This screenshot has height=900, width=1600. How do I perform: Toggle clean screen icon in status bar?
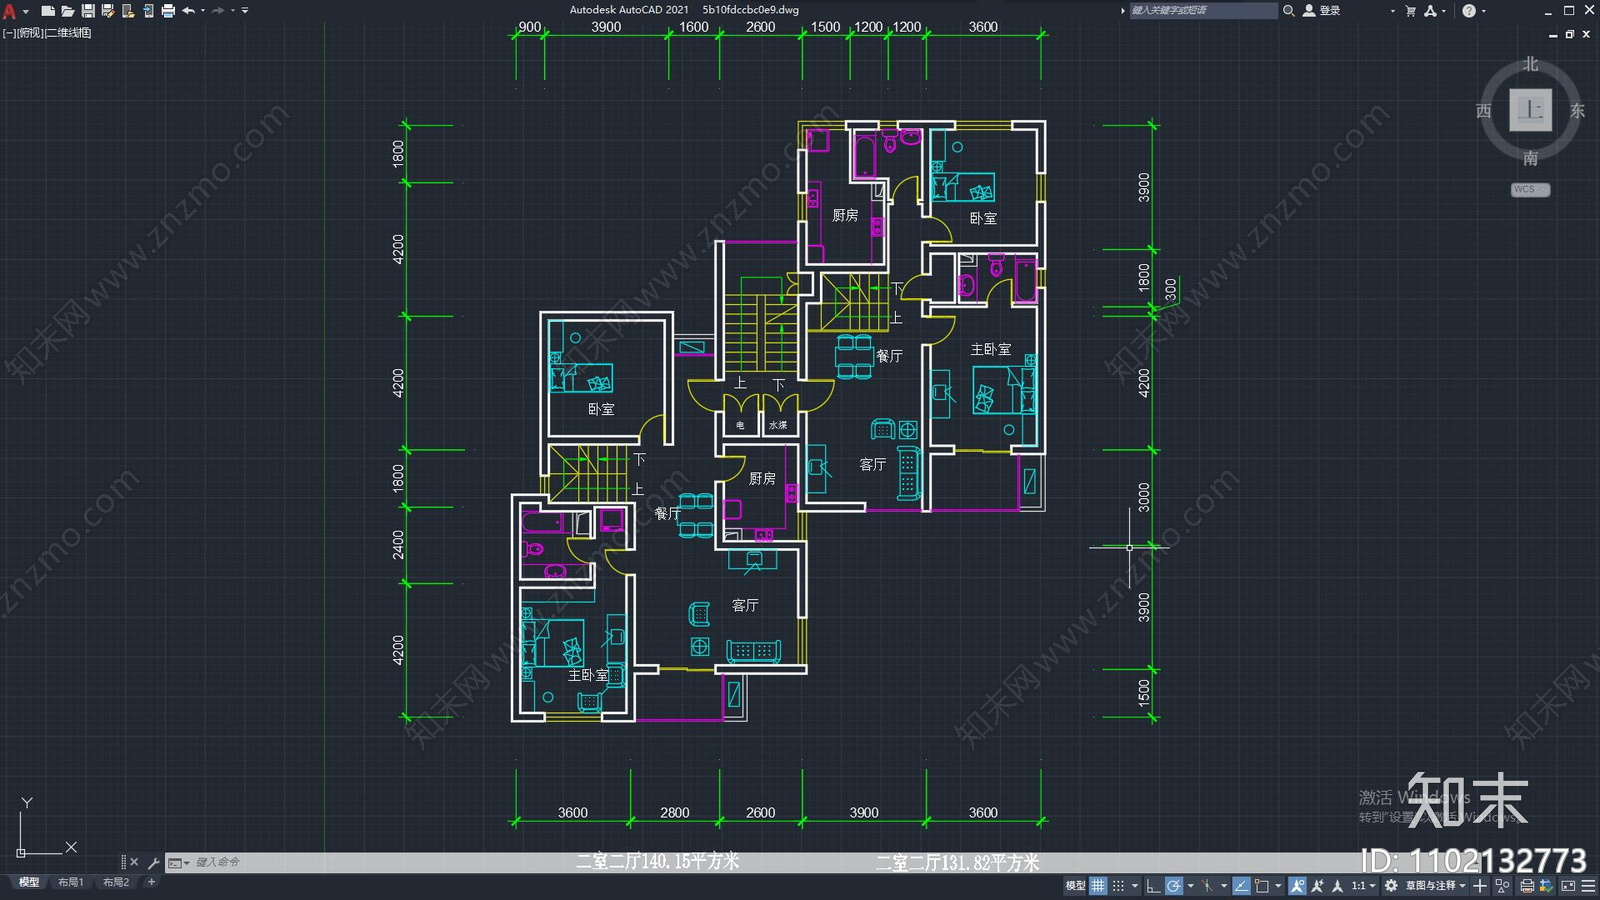point(1568,886)
